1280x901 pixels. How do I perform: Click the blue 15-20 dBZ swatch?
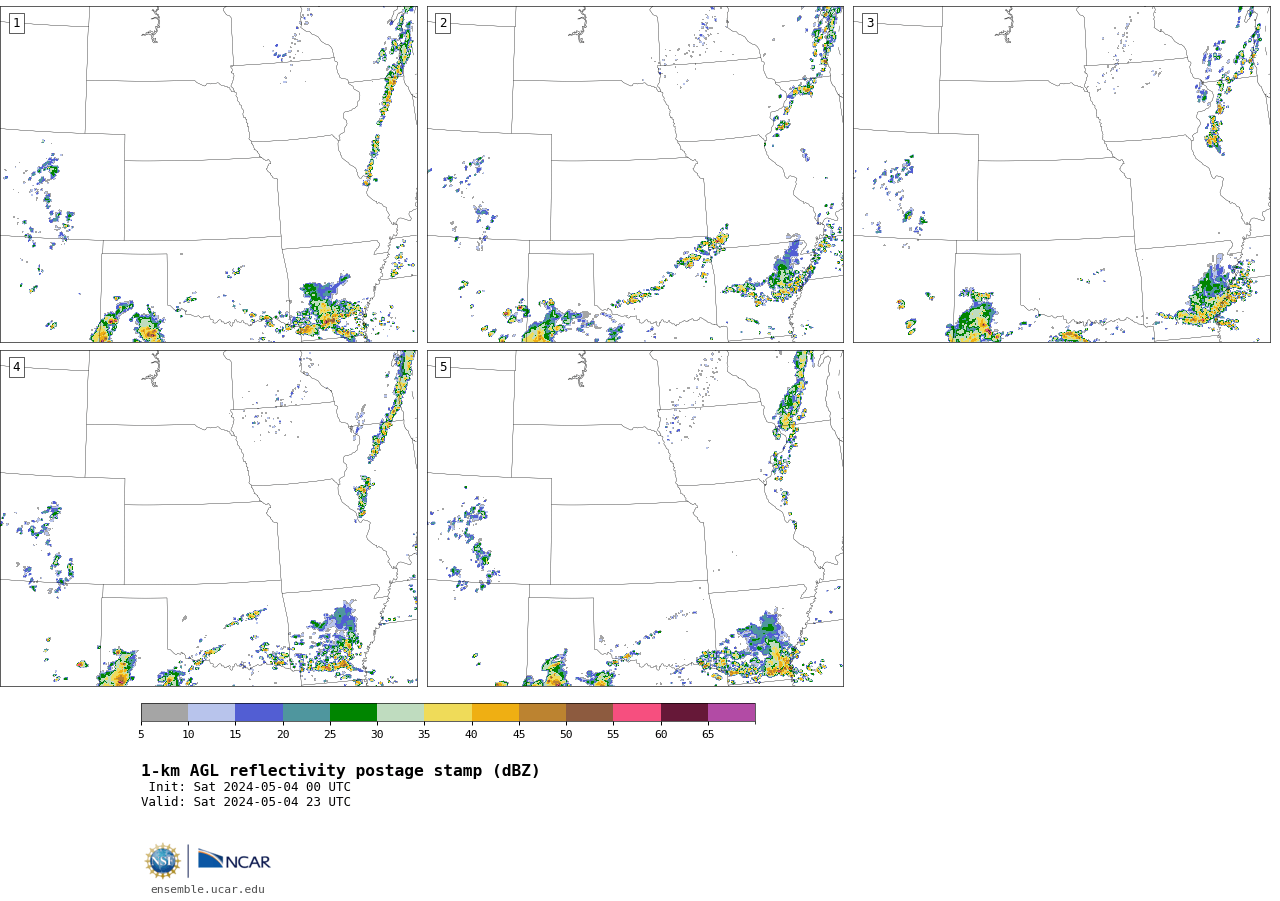[259, 713]
